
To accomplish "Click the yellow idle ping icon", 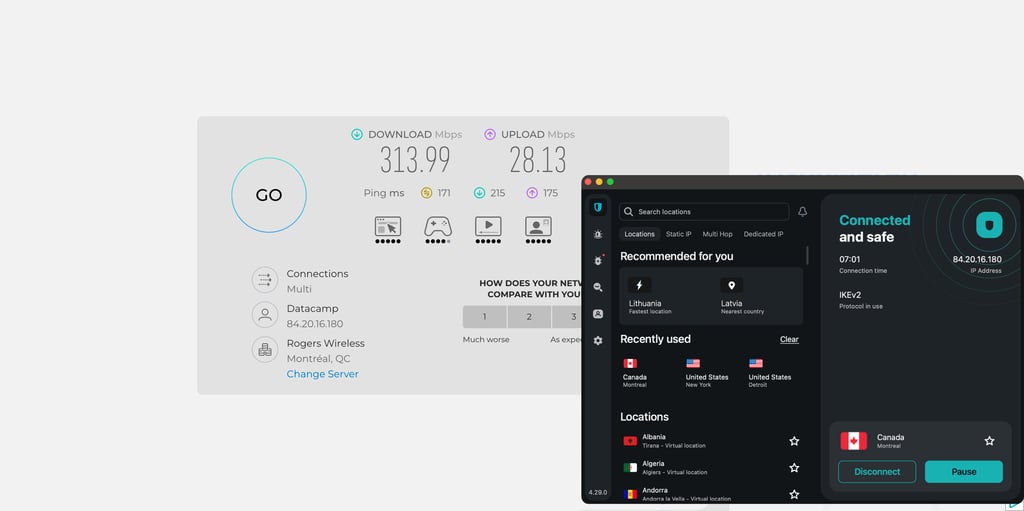I will click(426, 193).
